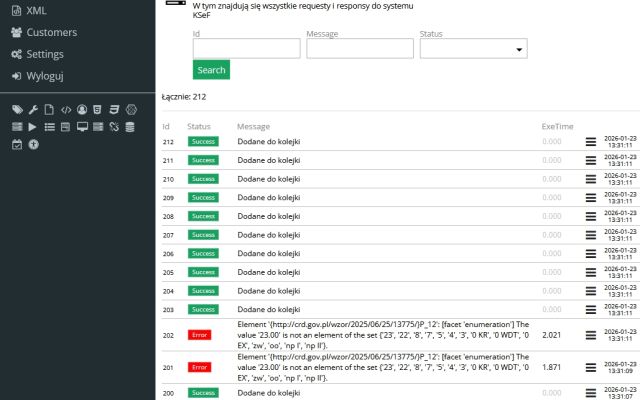The height and width of the screenshot is (400, 640).
Task: Click the CSS3 shield icon
Action: [x=114, y=109]
